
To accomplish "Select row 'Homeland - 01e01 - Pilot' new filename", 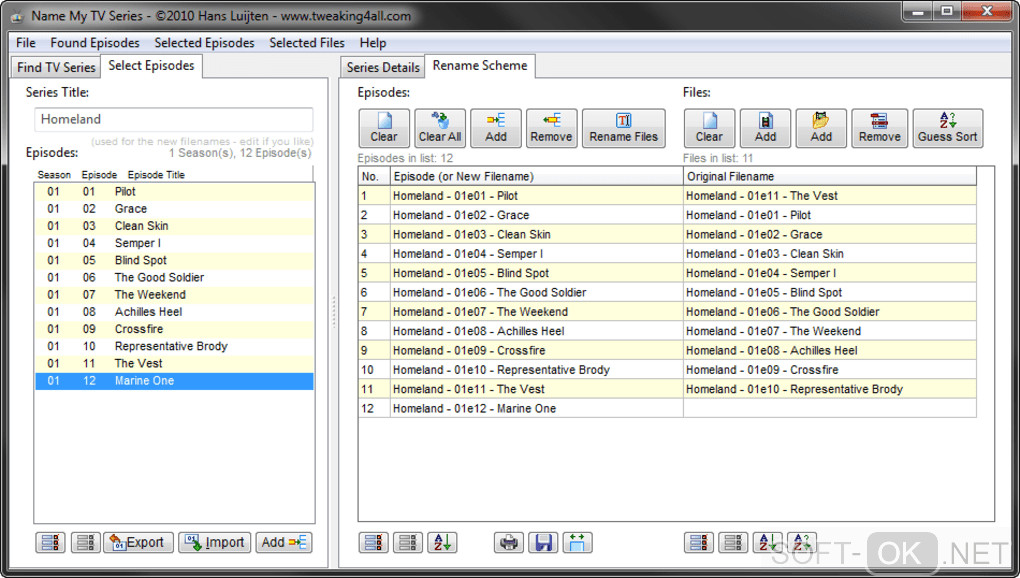I will click(536, 196).
